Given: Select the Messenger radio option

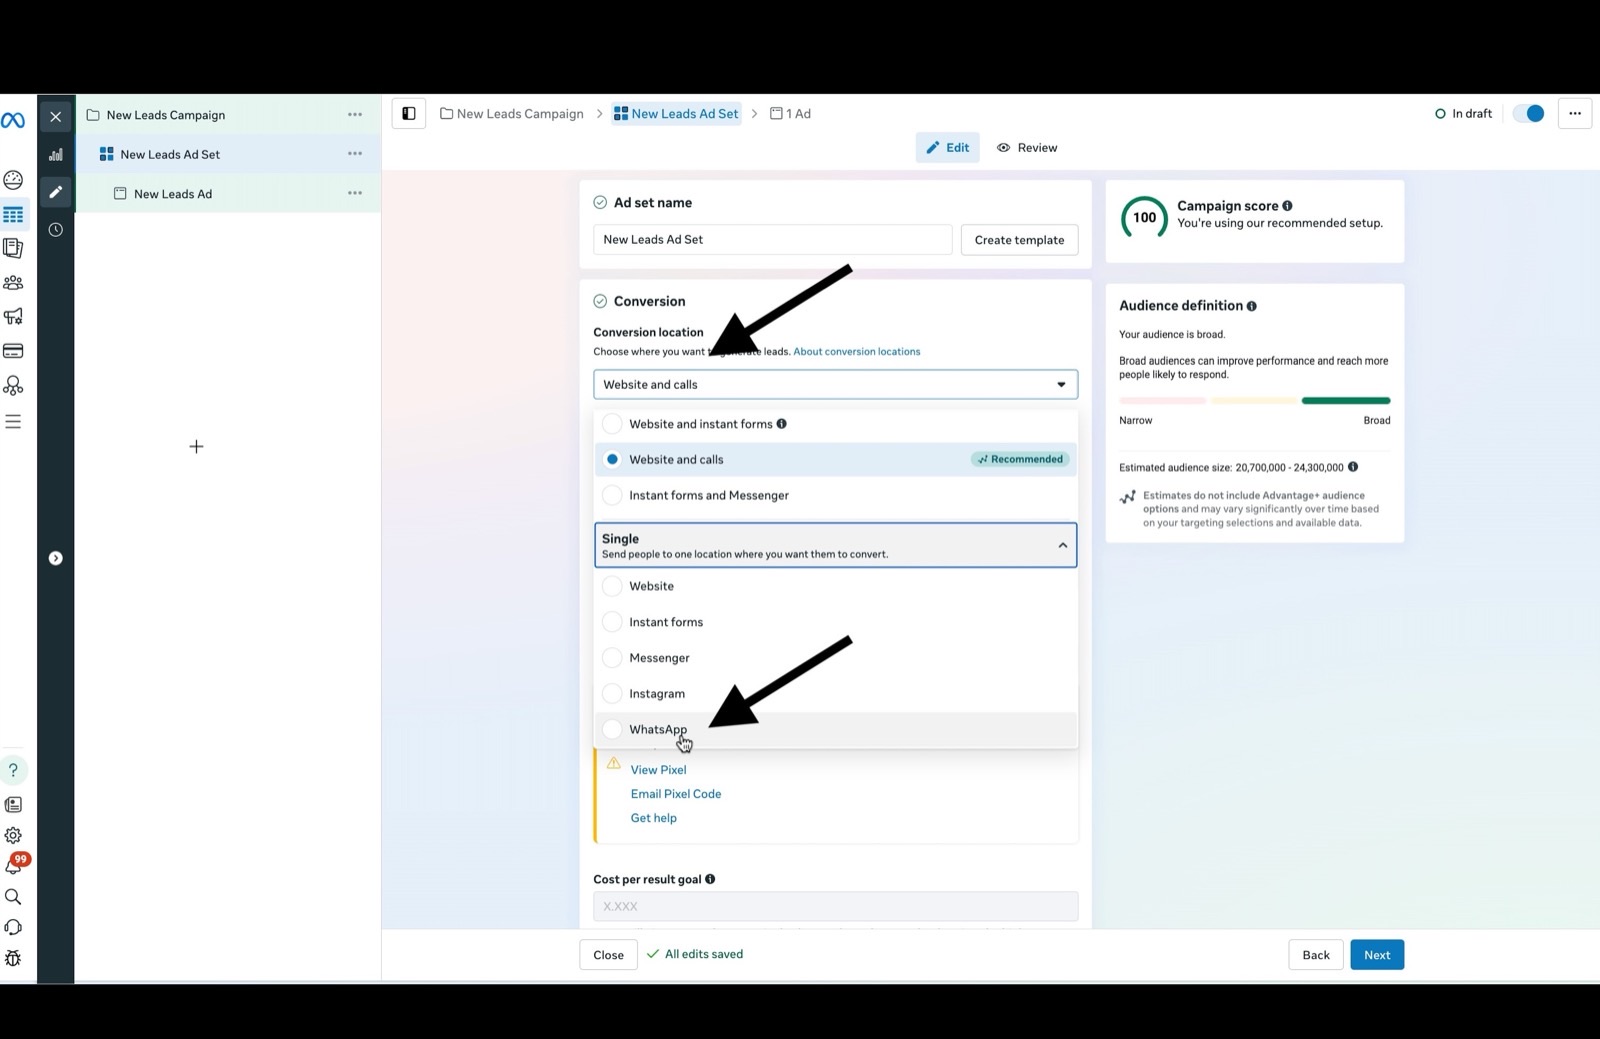Looking at the screenshot, I should [x=612, y=658].
